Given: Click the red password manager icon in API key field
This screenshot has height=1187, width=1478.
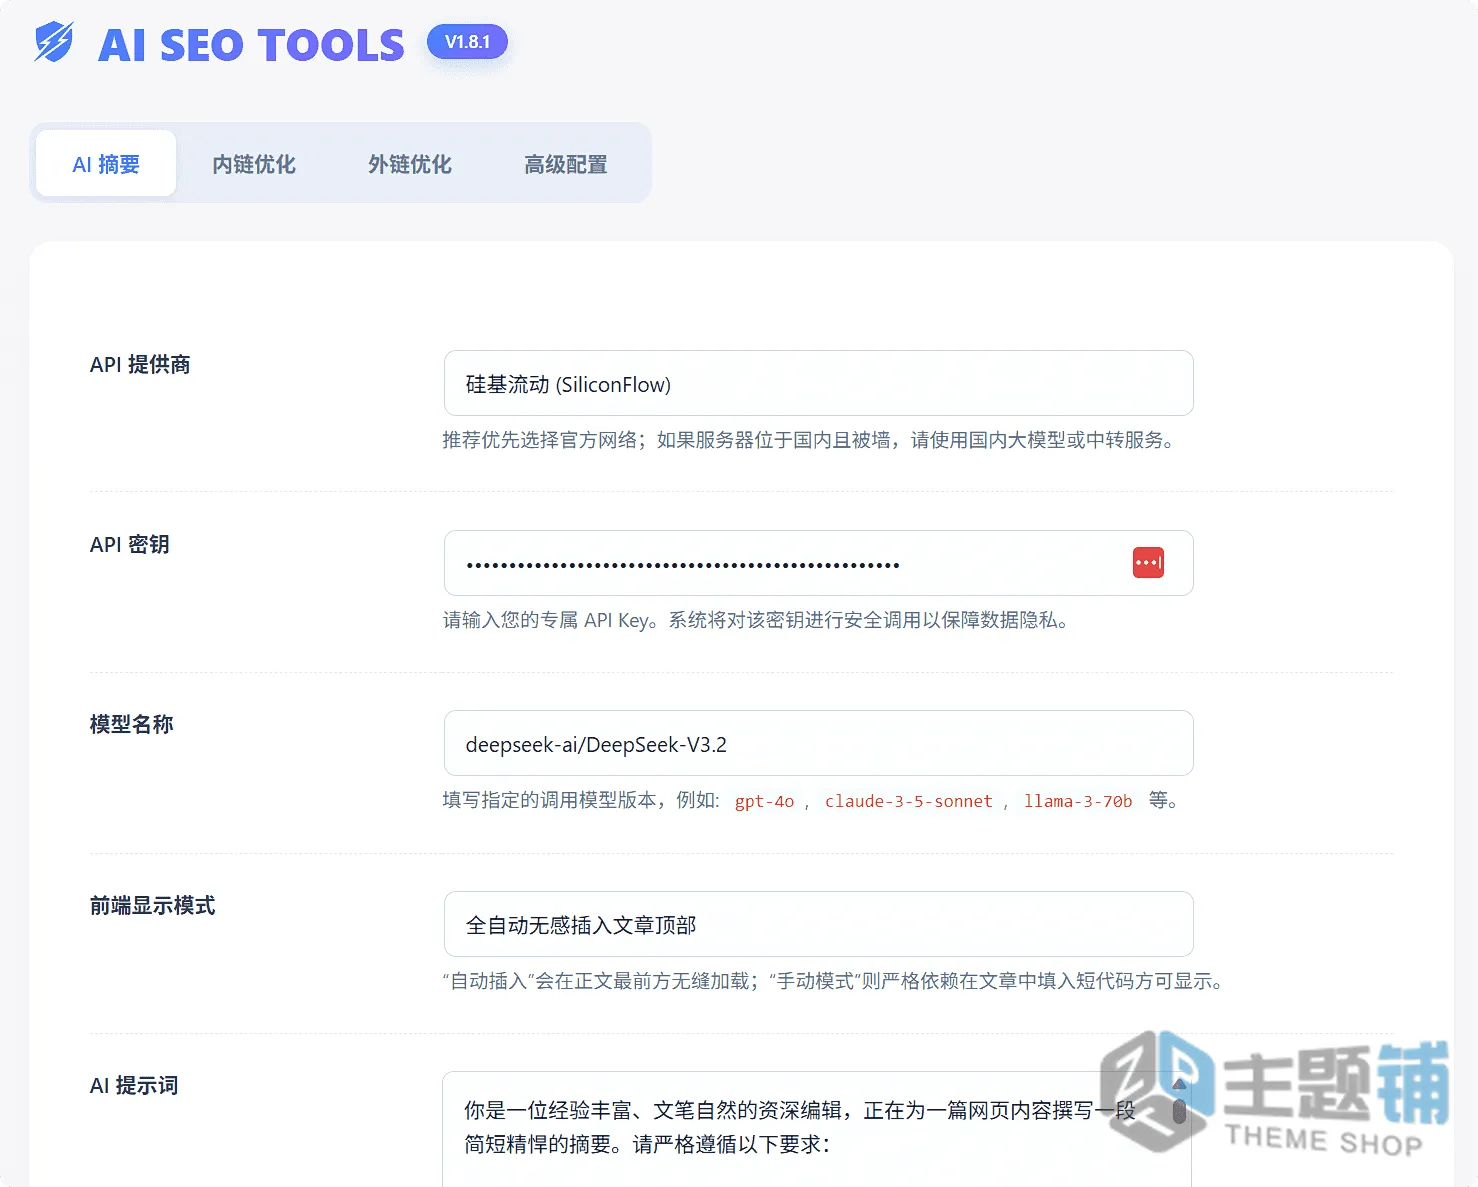Looking at the screenshot, I should (1148, 563).
